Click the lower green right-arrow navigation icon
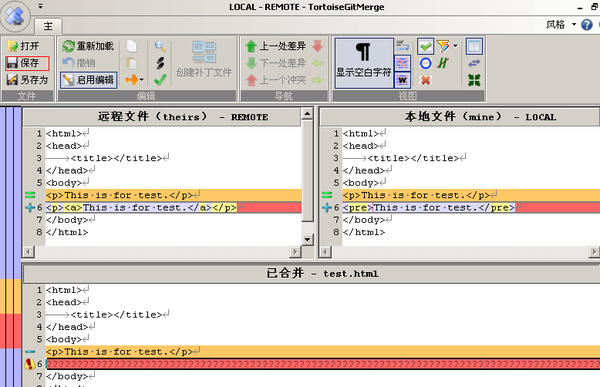Screen dimensions: 600x387 coord(318,80)
